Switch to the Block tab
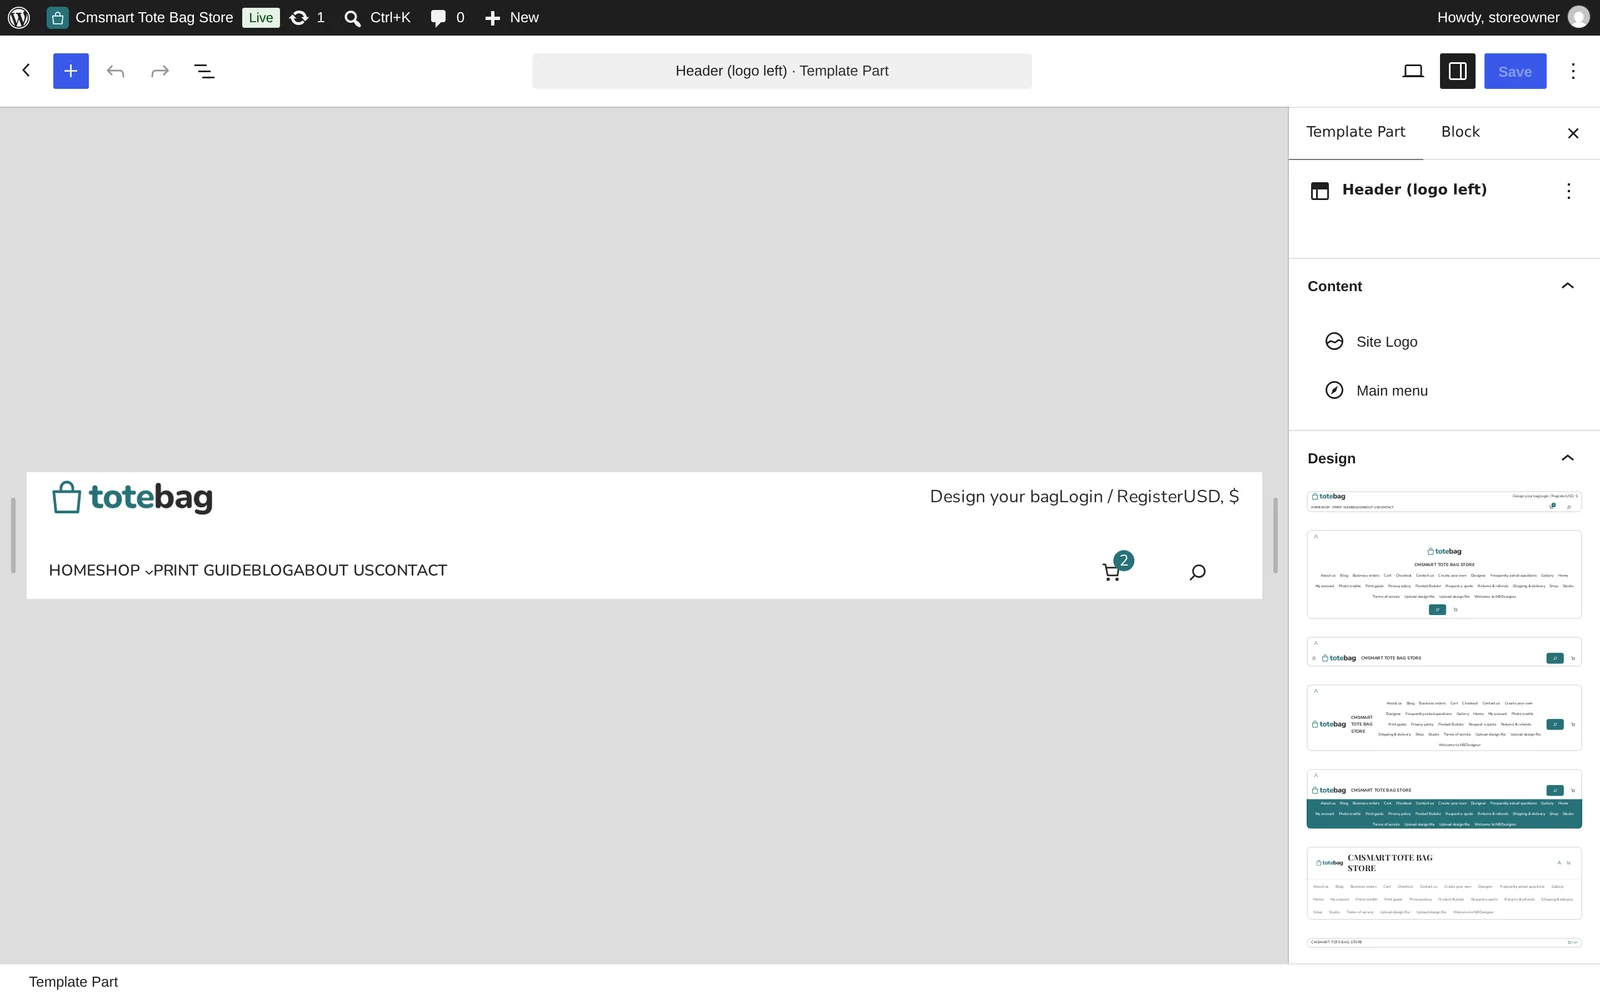 (x=1460, y=132)
